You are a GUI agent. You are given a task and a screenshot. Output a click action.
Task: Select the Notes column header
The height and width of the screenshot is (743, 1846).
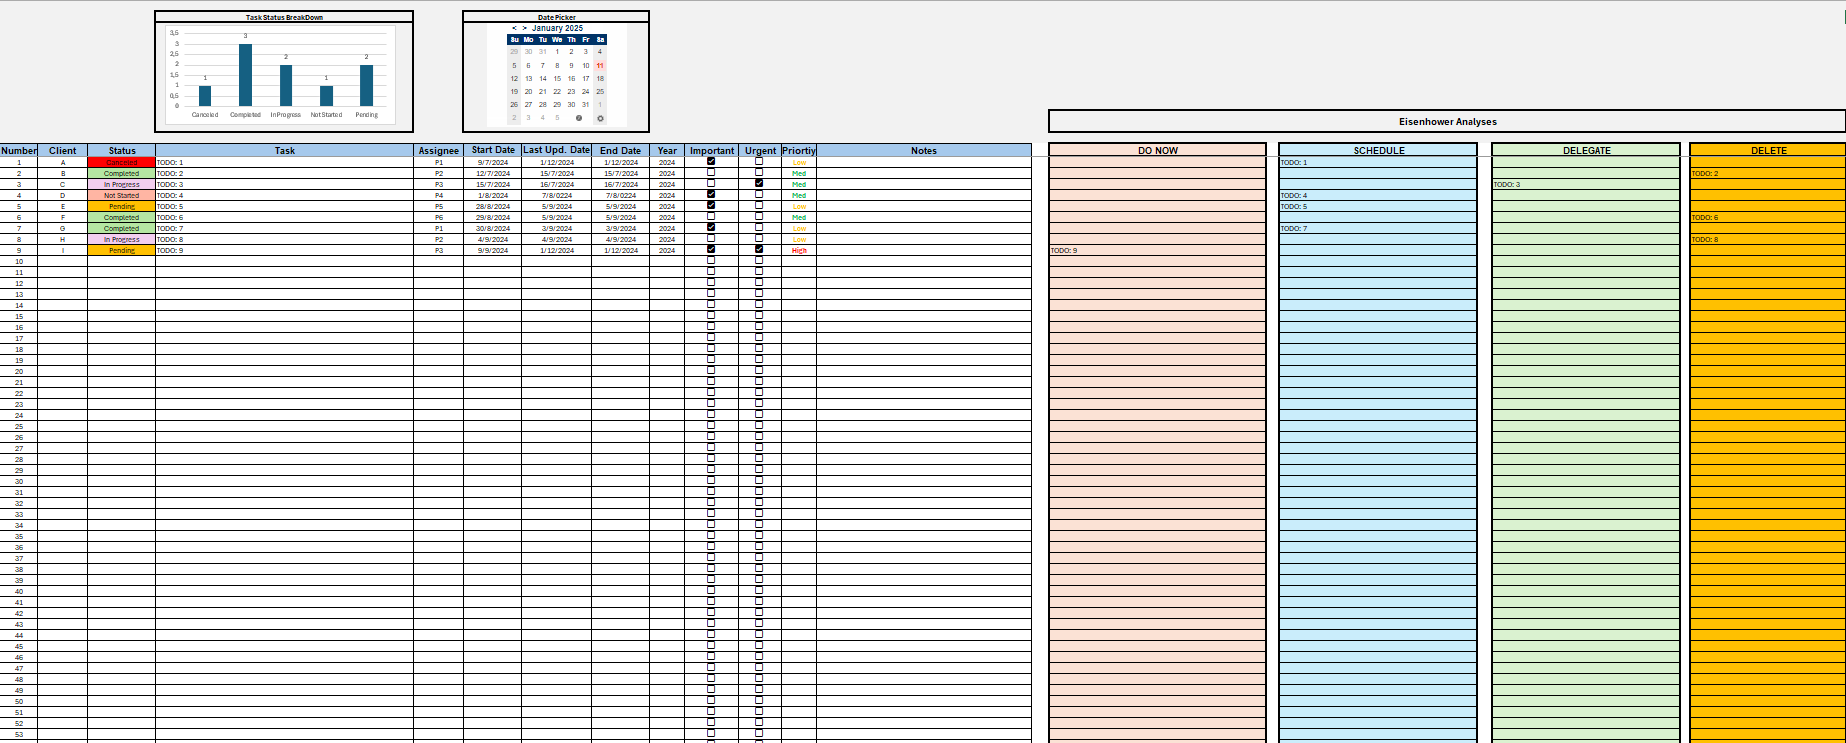pos(924,151)
